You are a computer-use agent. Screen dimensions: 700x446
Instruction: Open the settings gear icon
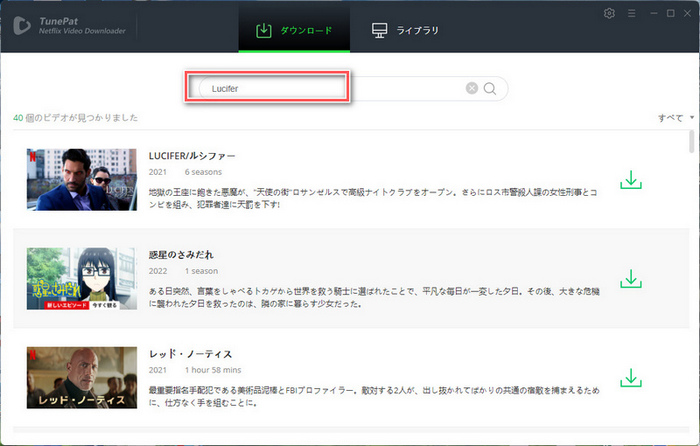[609, 13]
